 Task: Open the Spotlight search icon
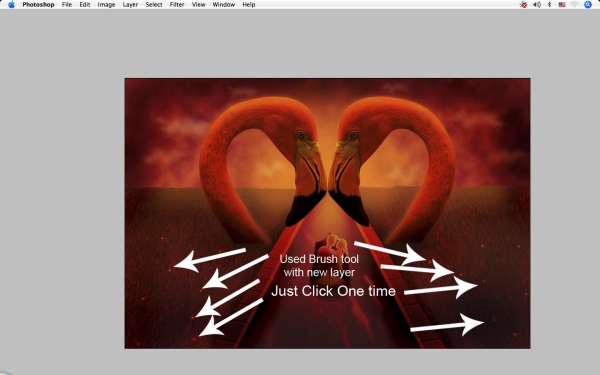(x=588, y=5)
